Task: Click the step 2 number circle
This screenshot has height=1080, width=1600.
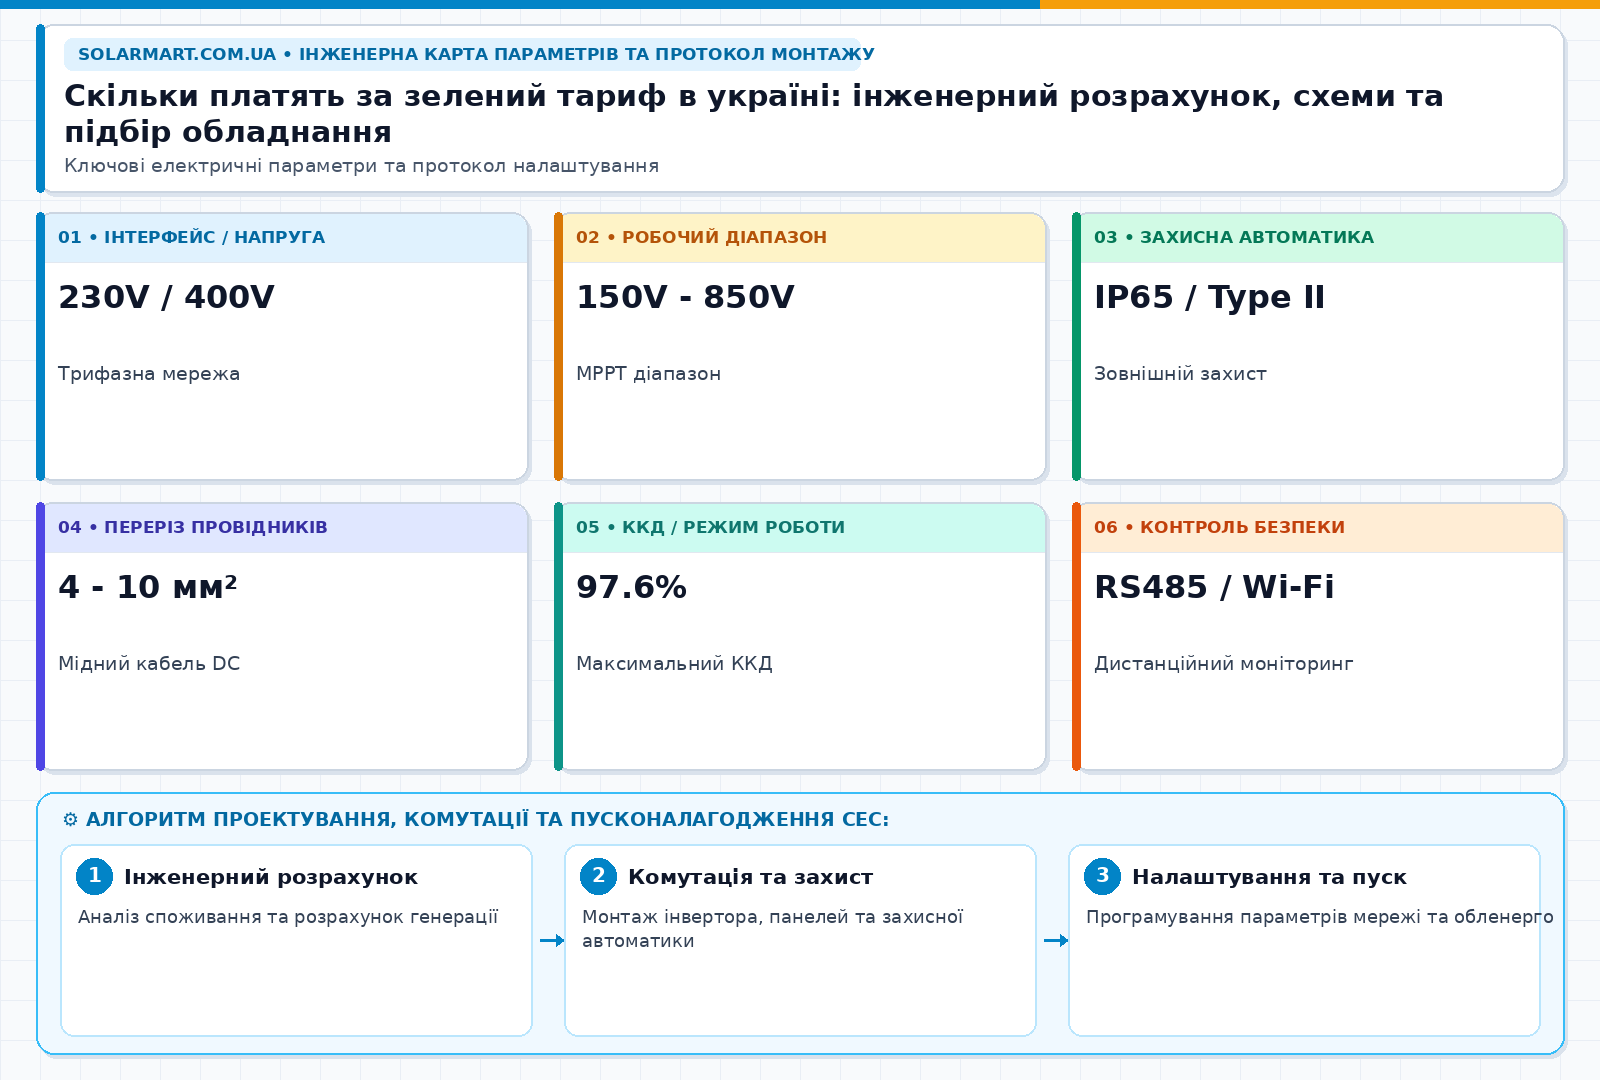Action: pyautogui.click(x=598, y=876)
